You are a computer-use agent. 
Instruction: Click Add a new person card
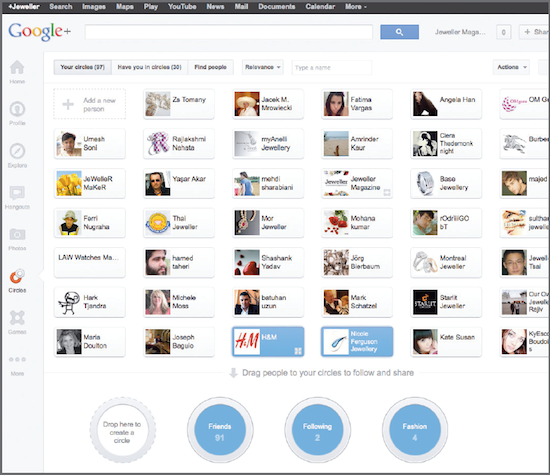point(89,104)
